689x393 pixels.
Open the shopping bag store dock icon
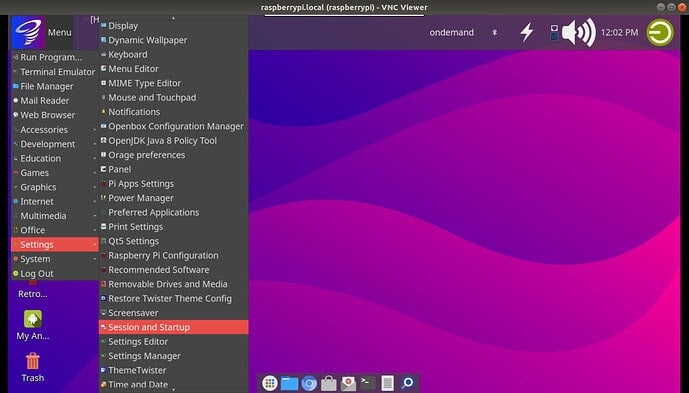(329, 383)
